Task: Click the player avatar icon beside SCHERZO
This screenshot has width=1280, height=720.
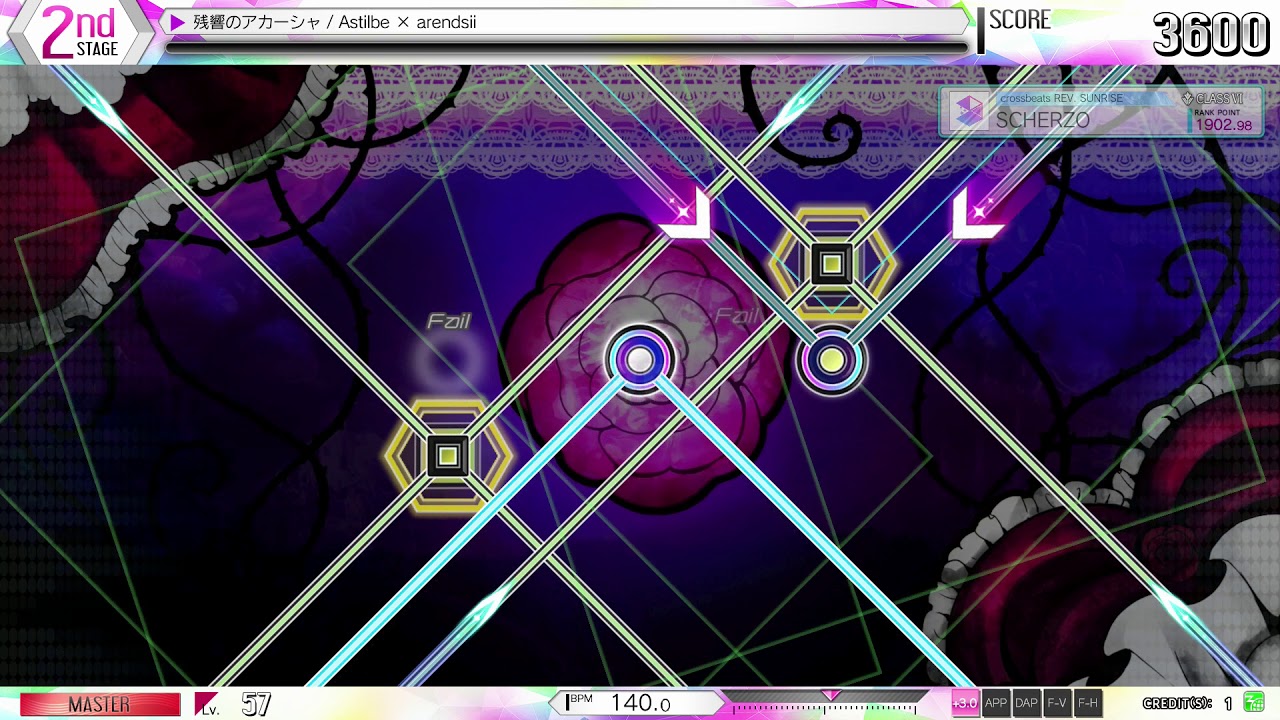Action: tap(967, 112)
